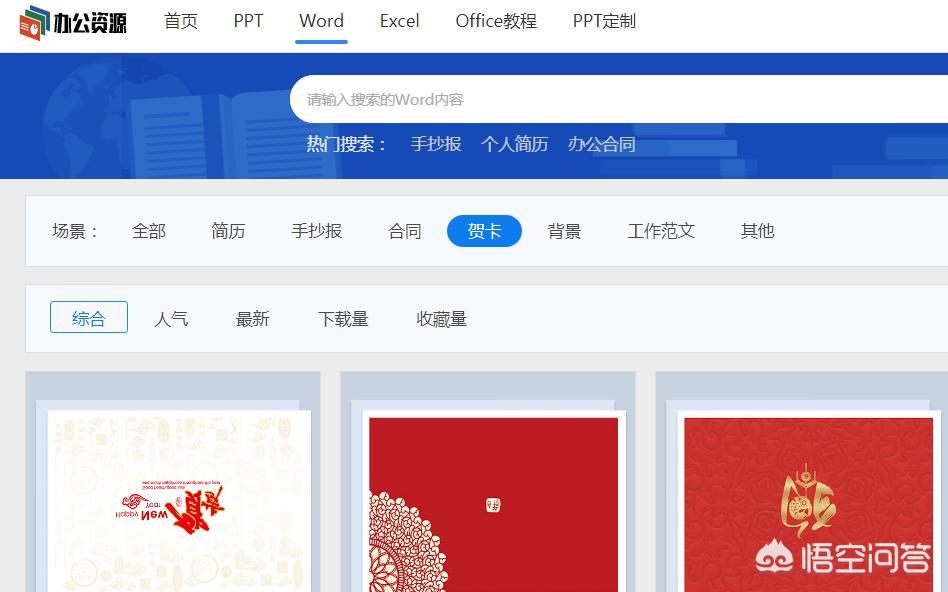Select the 其他 scene filter
Image resolution: width=948 pixels, height=592 pixels.
point(758,231)
